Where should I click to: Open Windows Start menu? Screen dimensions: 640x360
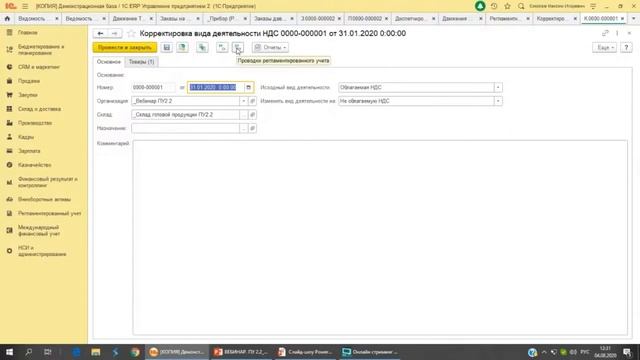click(x=9, y=352)
